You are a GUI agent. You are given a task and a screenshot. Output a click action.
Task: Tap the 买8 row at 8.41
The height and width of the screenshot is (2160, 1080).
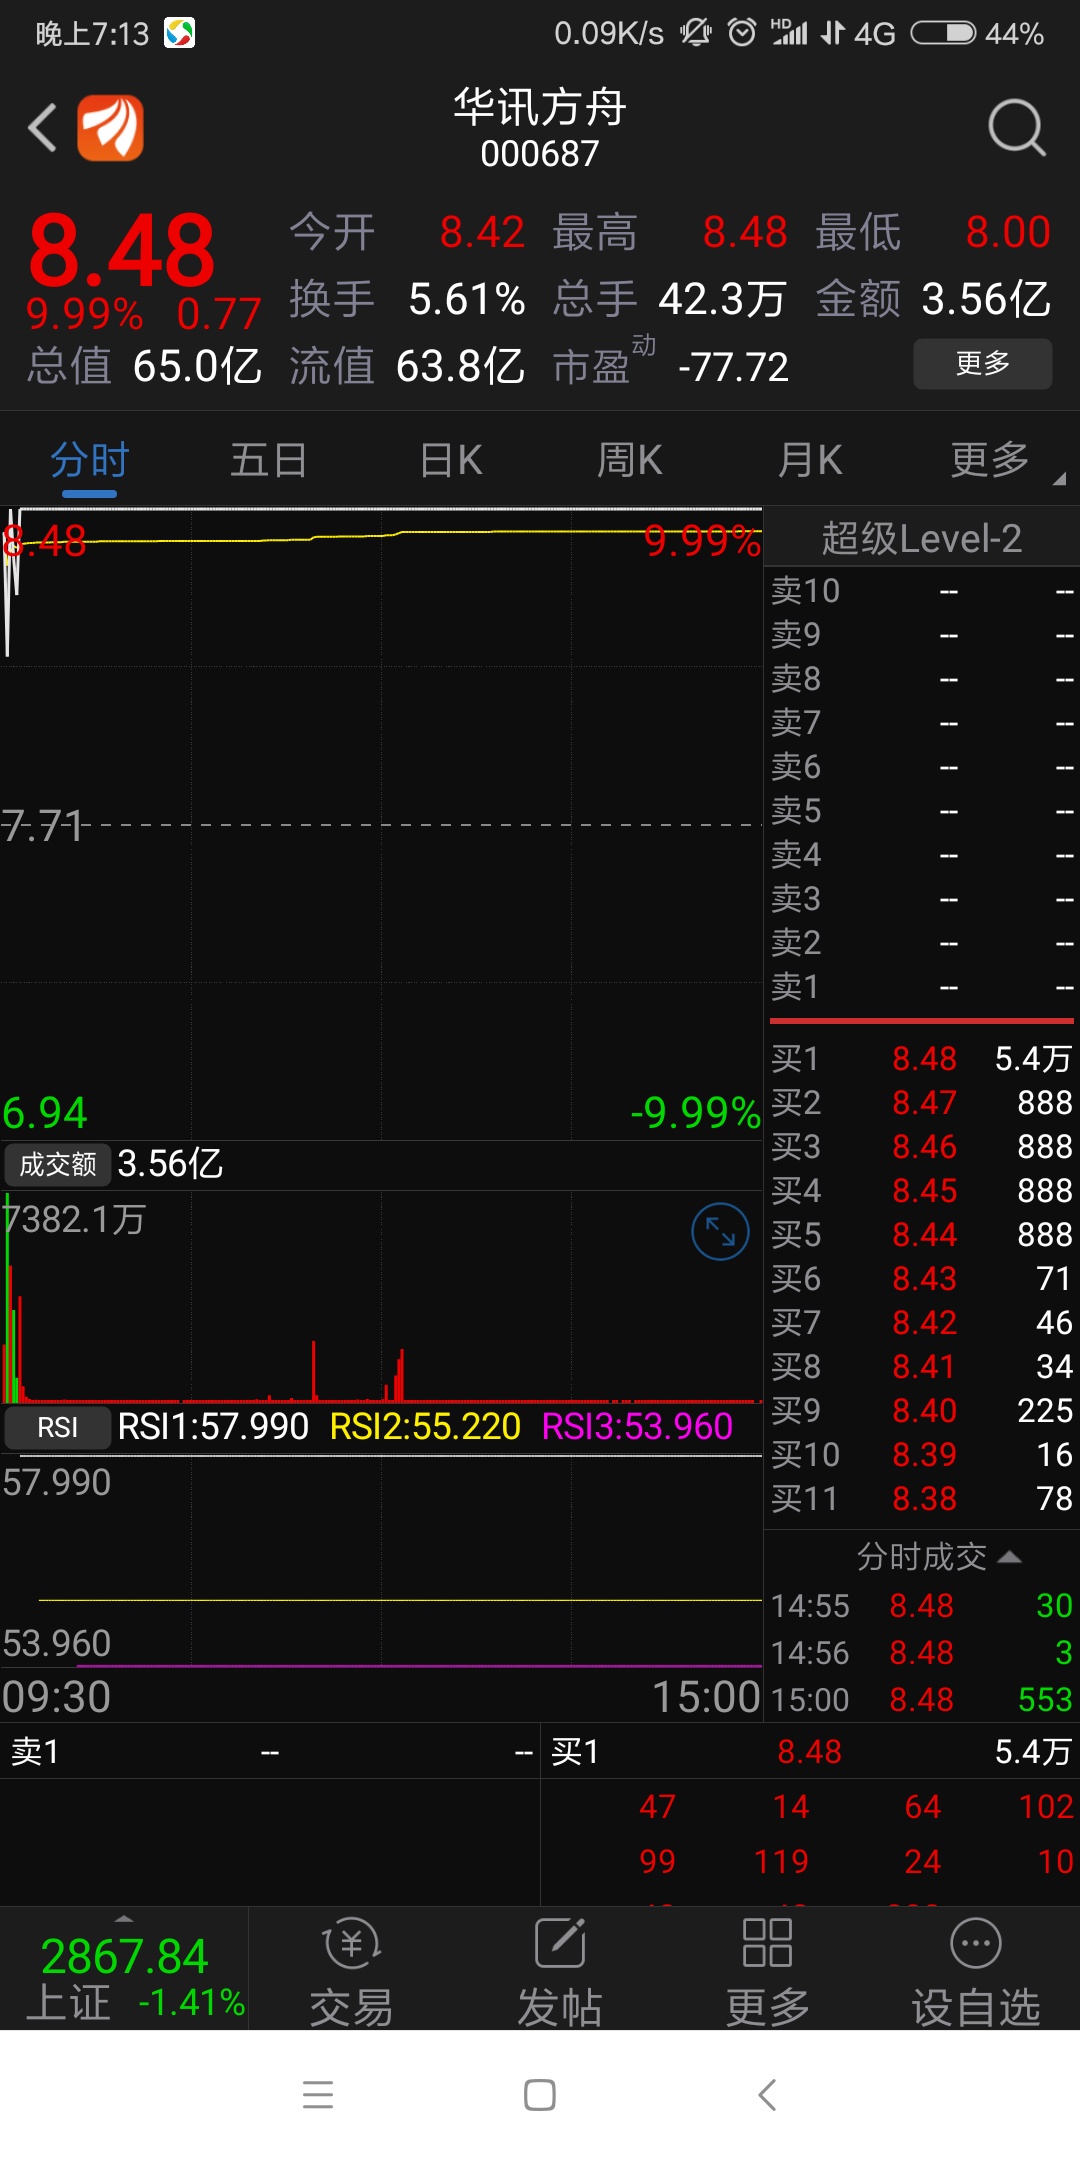point(921,1366)
